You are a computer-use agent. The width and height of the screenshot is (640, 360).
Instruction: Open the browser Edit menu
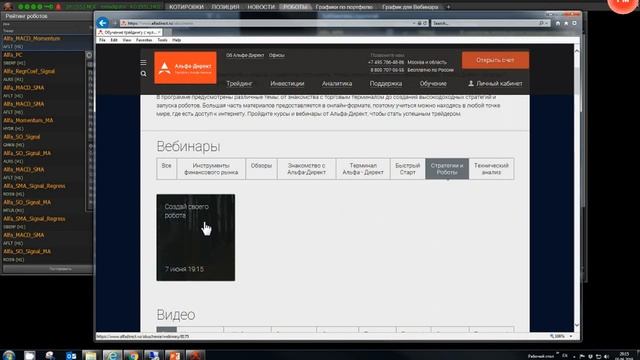(x=114, y=40)
